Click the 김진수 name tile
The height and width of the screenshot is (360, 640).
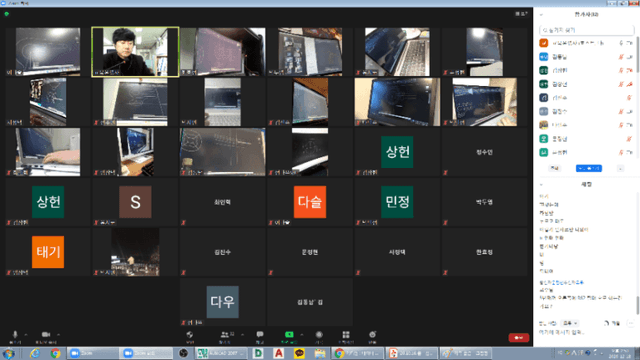coord(222,252)
